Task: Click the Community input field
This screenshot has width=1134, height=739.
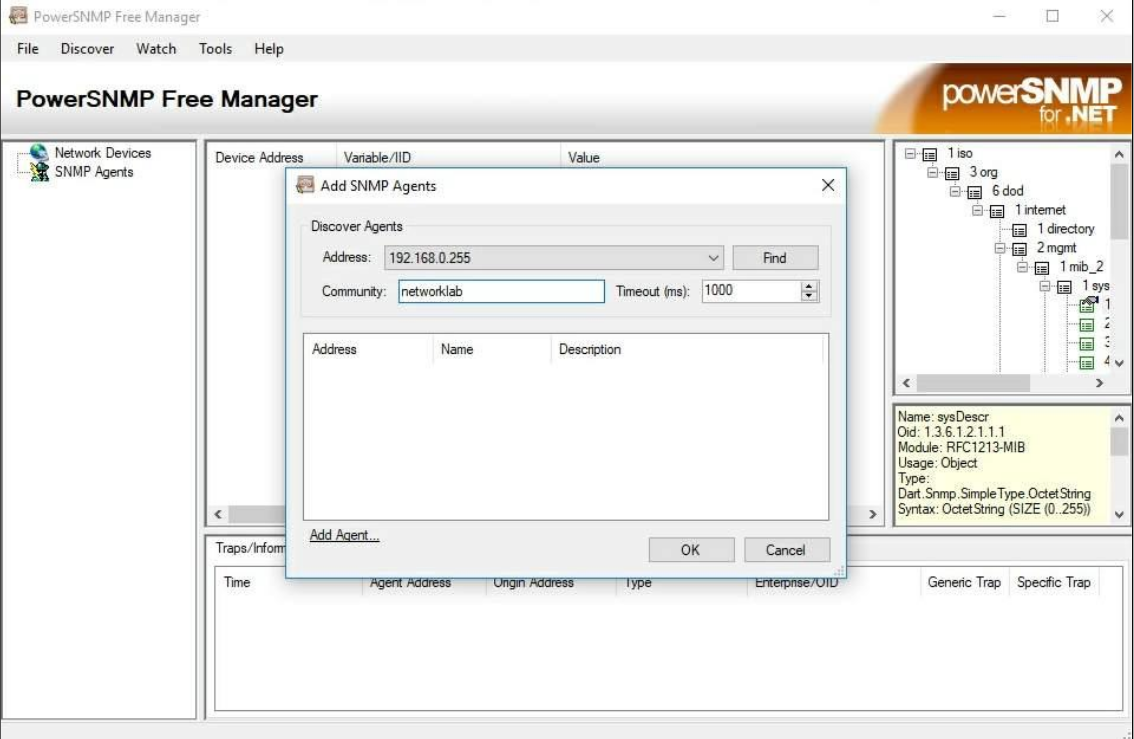Action: click(501, 291)
